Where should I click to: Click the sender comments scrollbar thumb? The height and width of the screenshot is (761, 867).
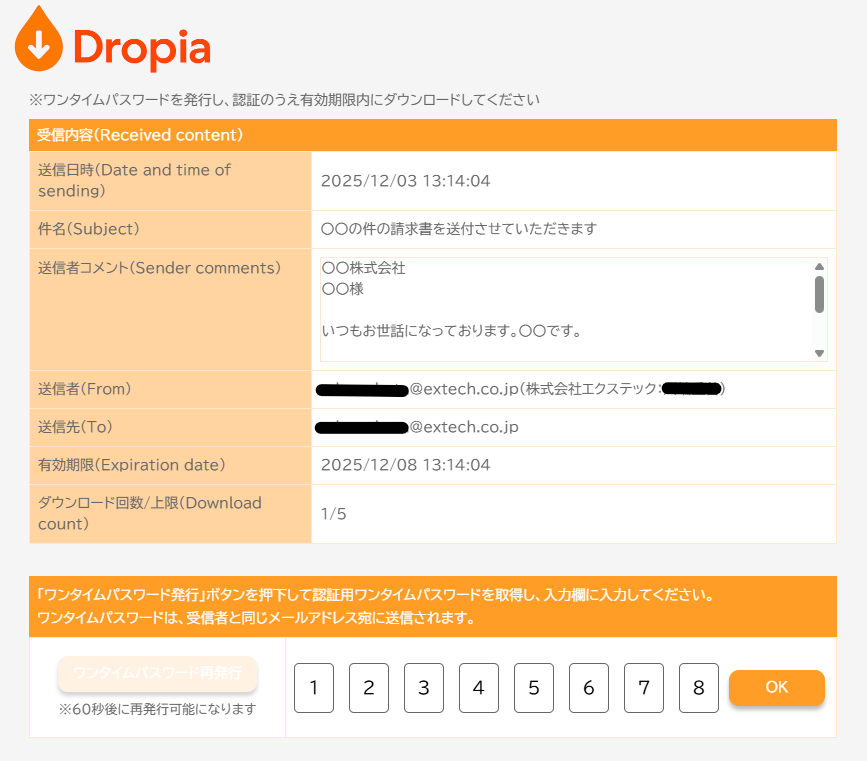tap(819, 294)
